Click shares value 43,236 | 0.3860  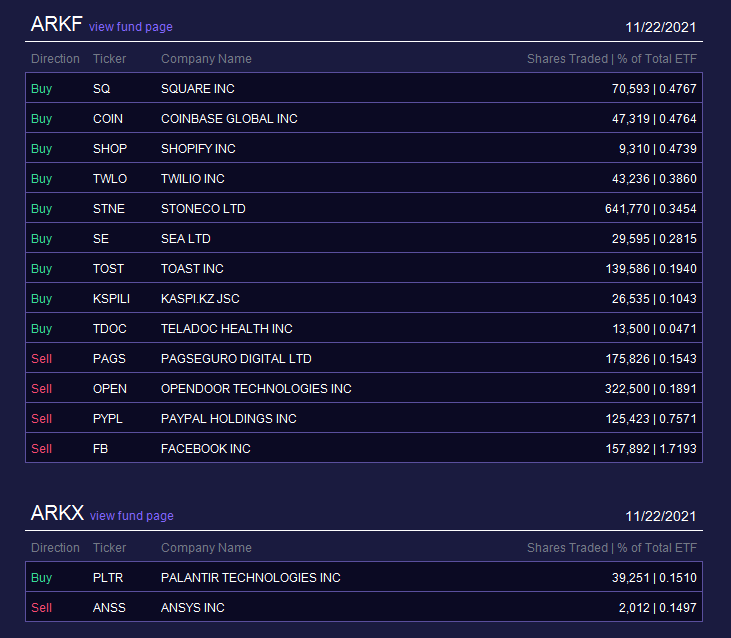[x=654, y=179]
